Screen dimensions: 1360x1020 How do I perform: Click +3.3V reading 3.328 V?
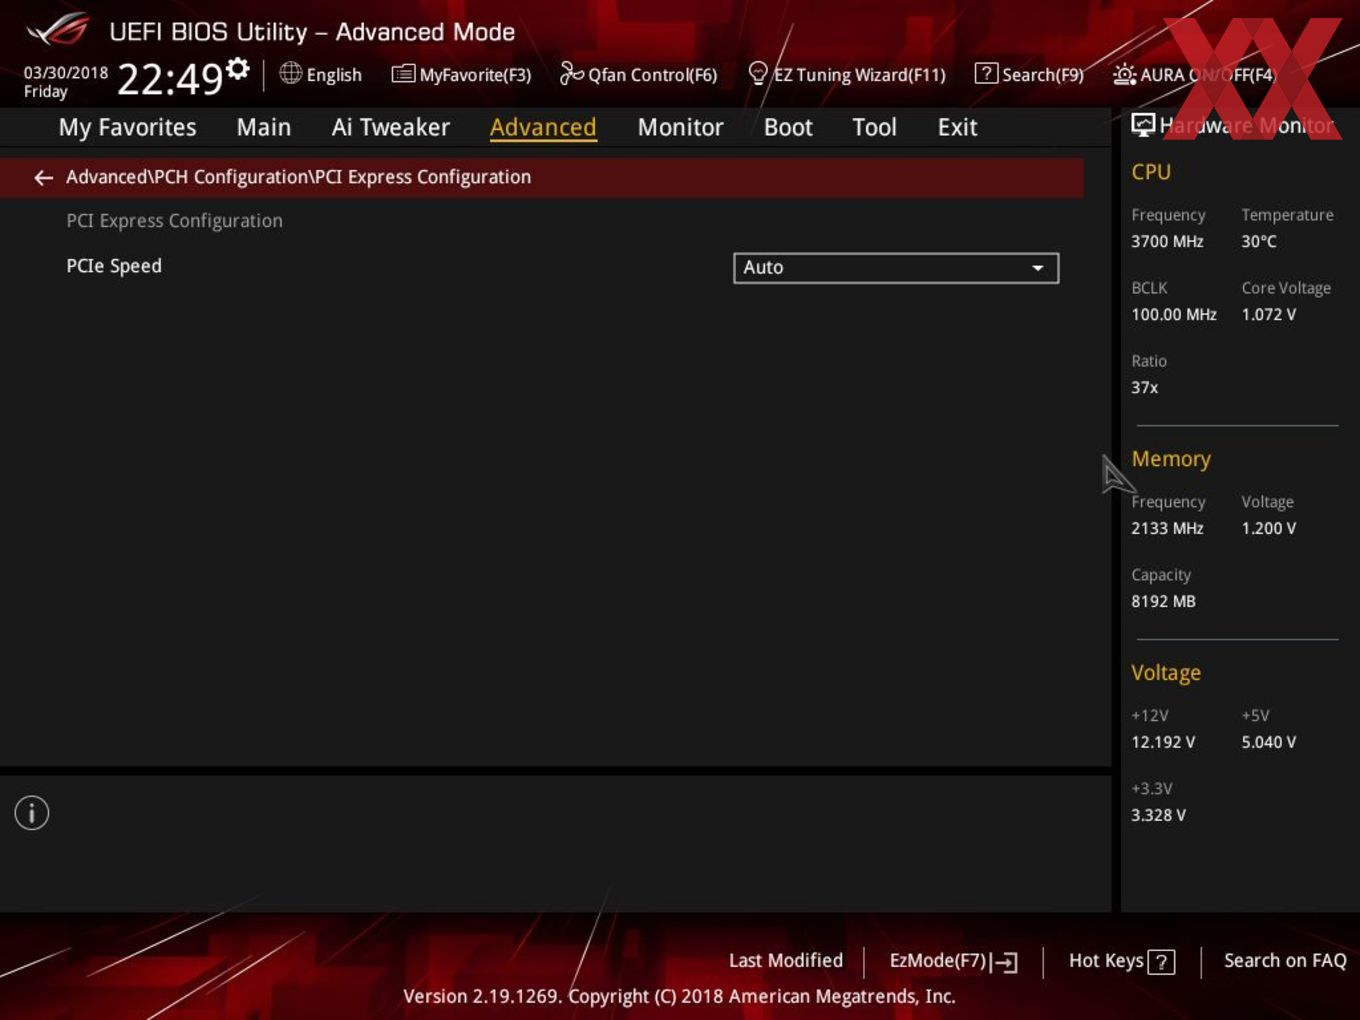click(1158, 815)
